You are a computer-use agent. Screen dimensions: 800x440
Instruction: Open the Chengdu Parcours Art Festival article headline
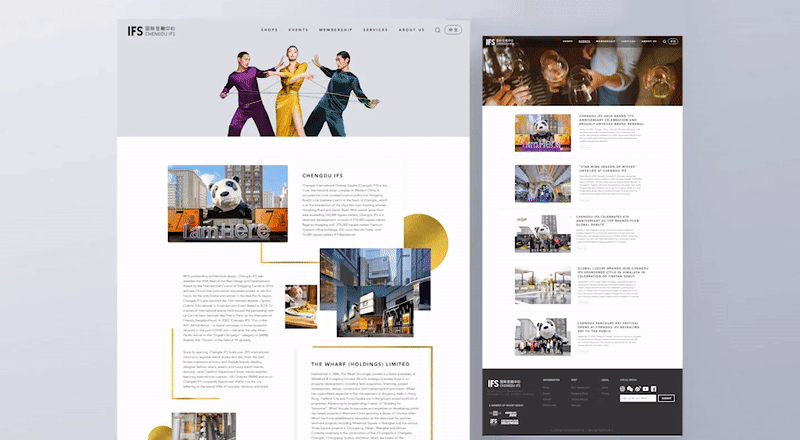[x=608, y=327]
